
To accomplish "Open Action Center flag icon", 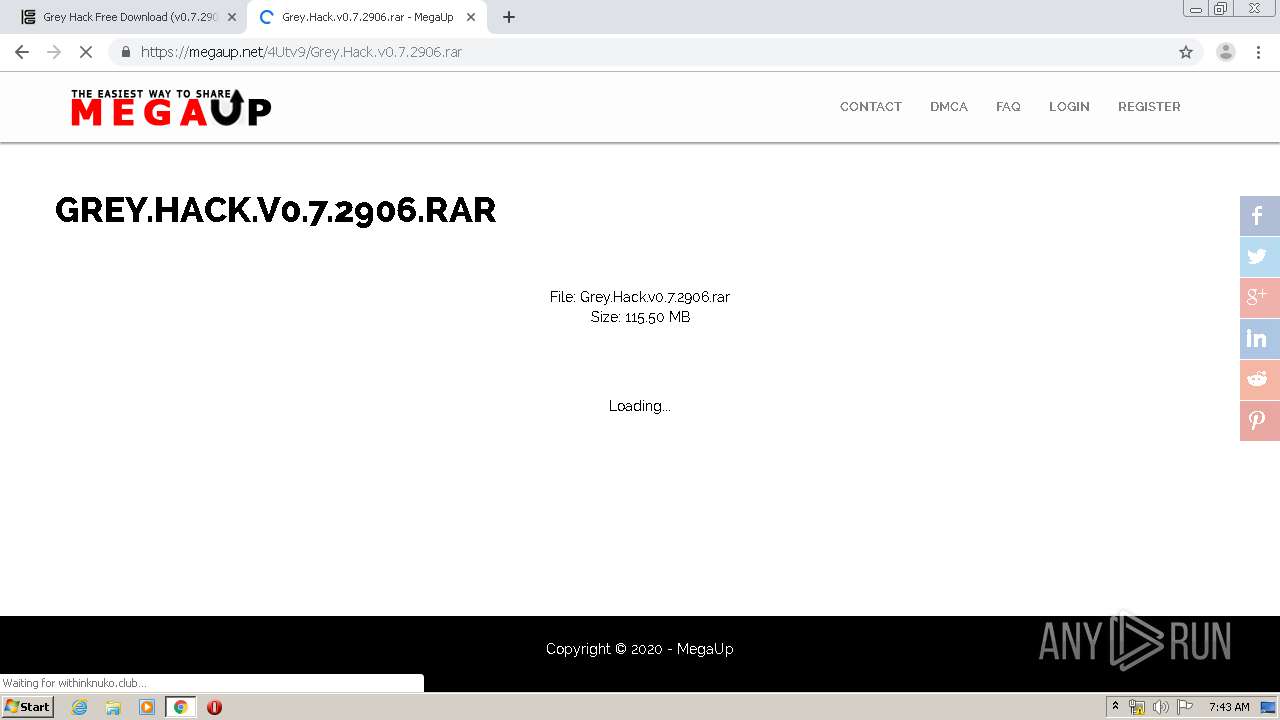I will (x=1185, y=707).
